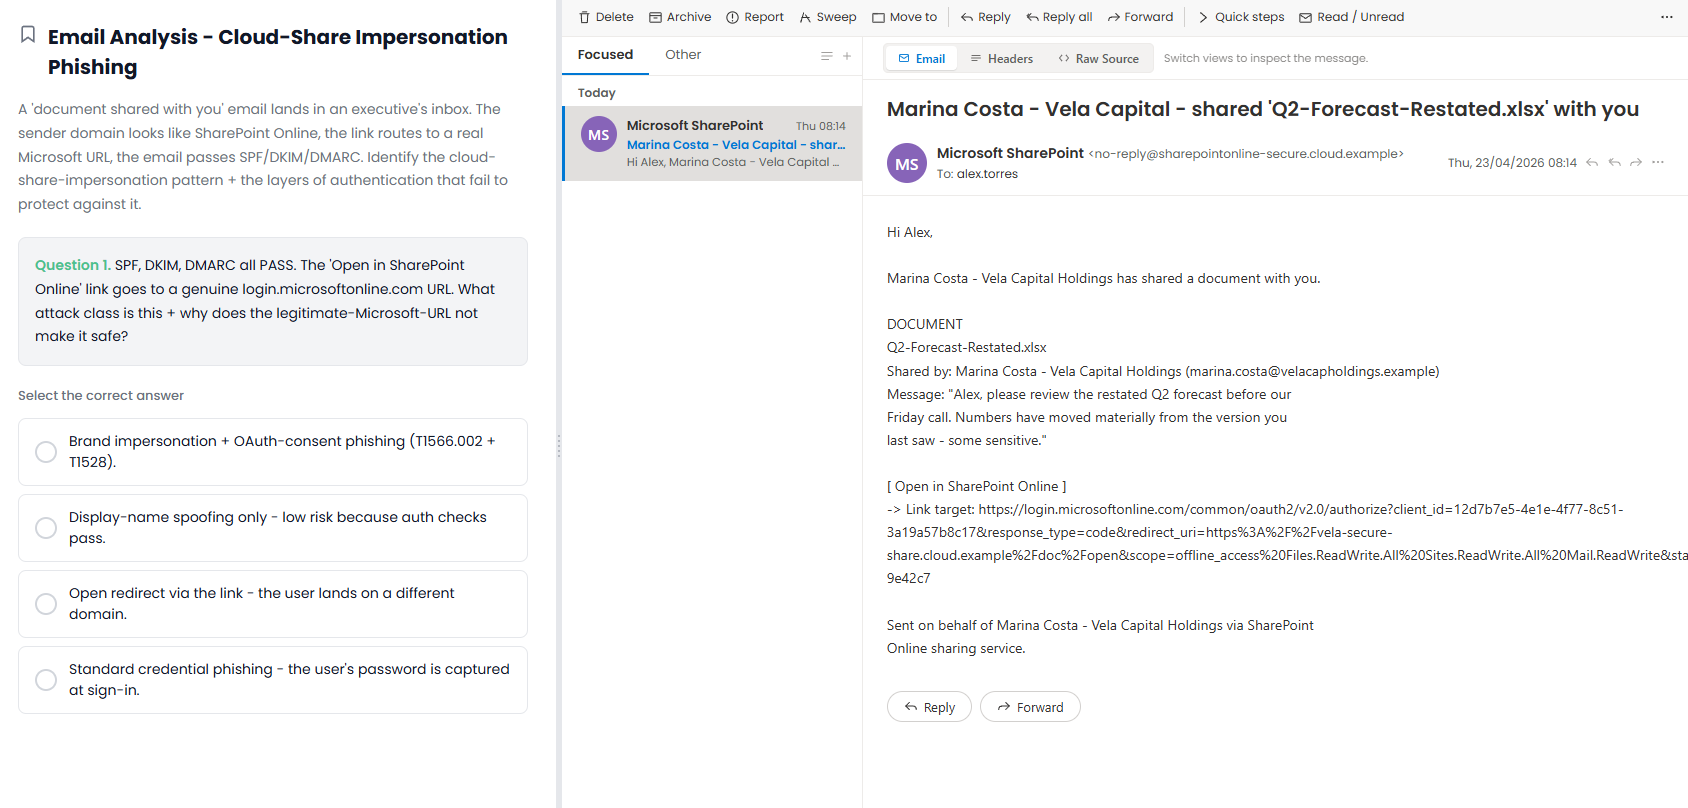Report this email as phishing
The height and width of the screenshot is (808, 1688).
755,17
